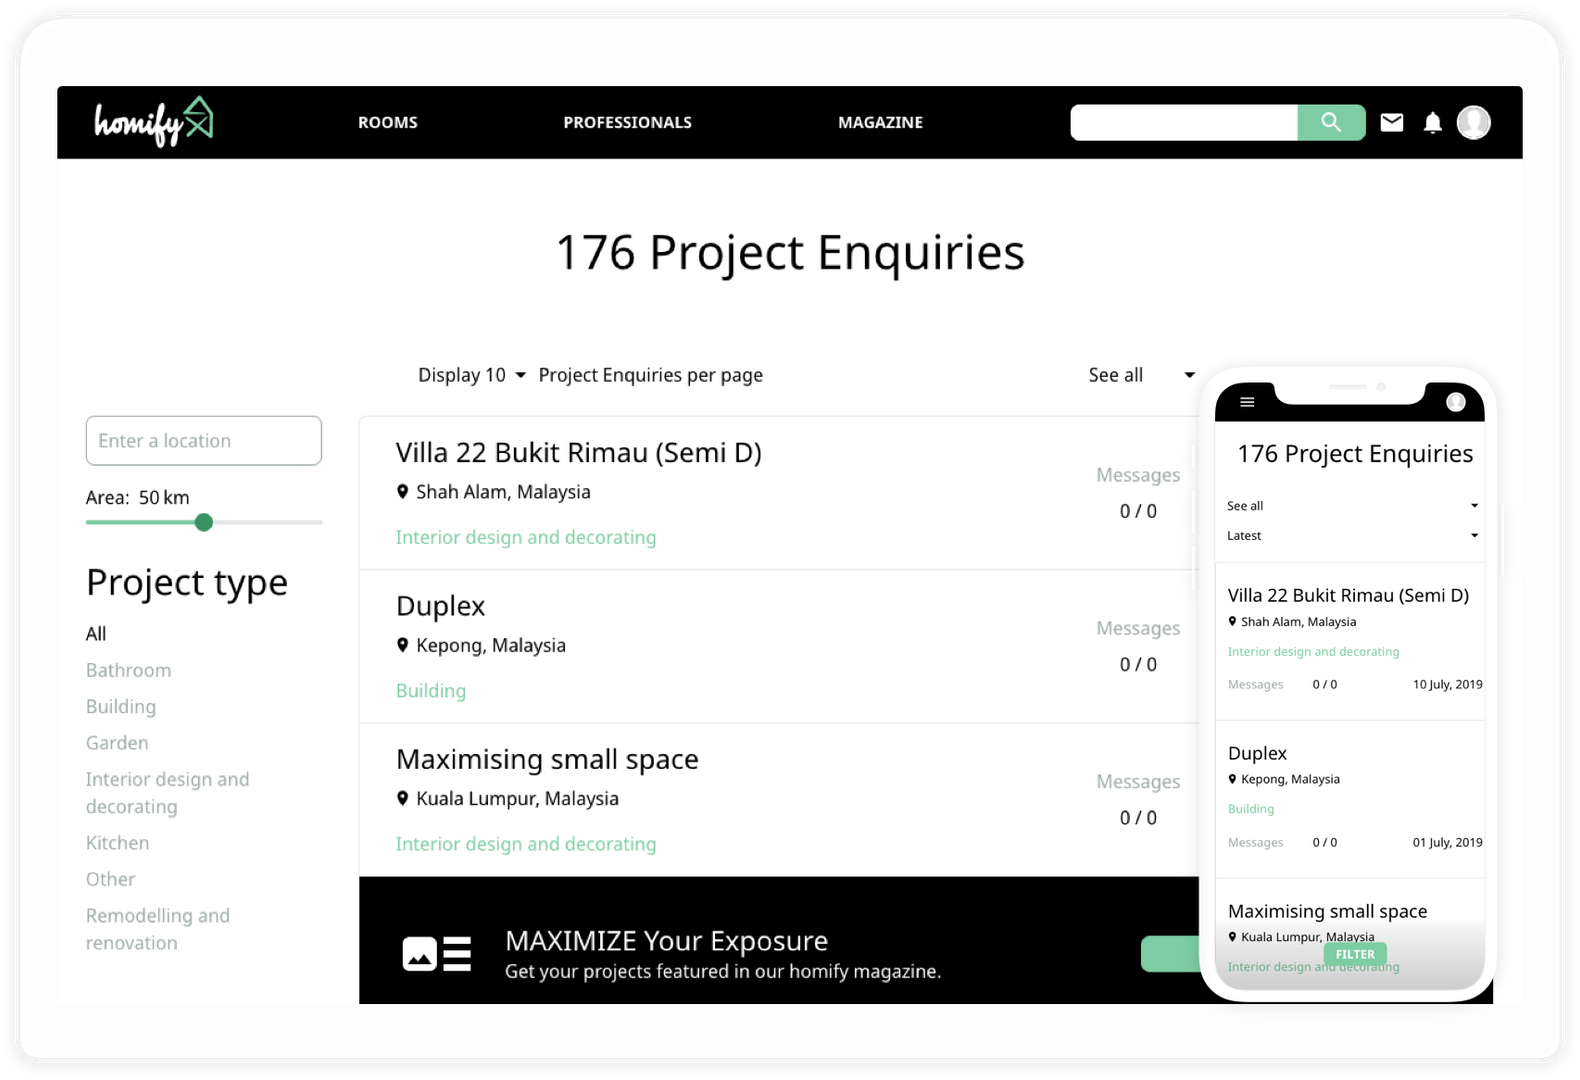Click the green search magnifier button

1331,122
